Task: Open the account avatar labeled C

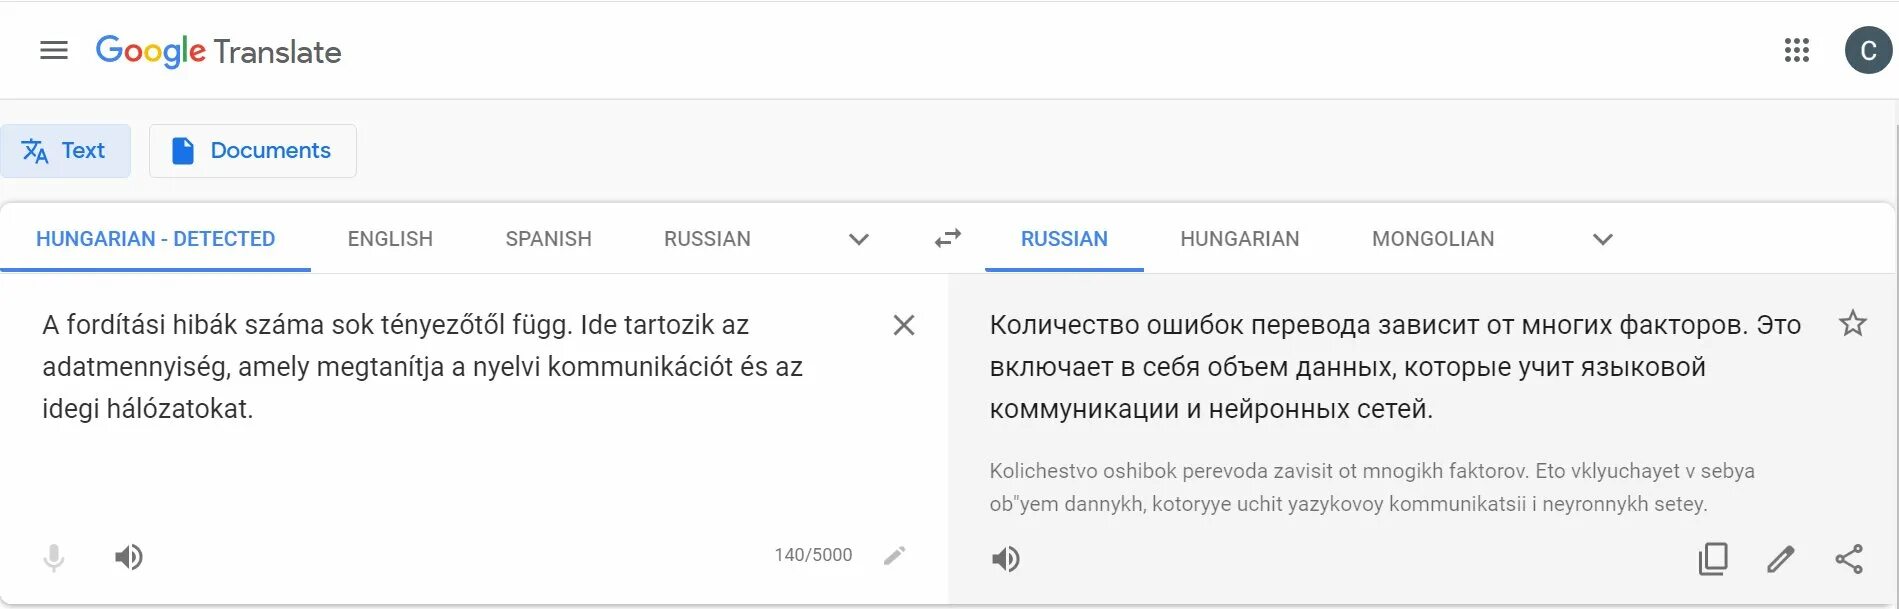Action: pos(1867,51)
